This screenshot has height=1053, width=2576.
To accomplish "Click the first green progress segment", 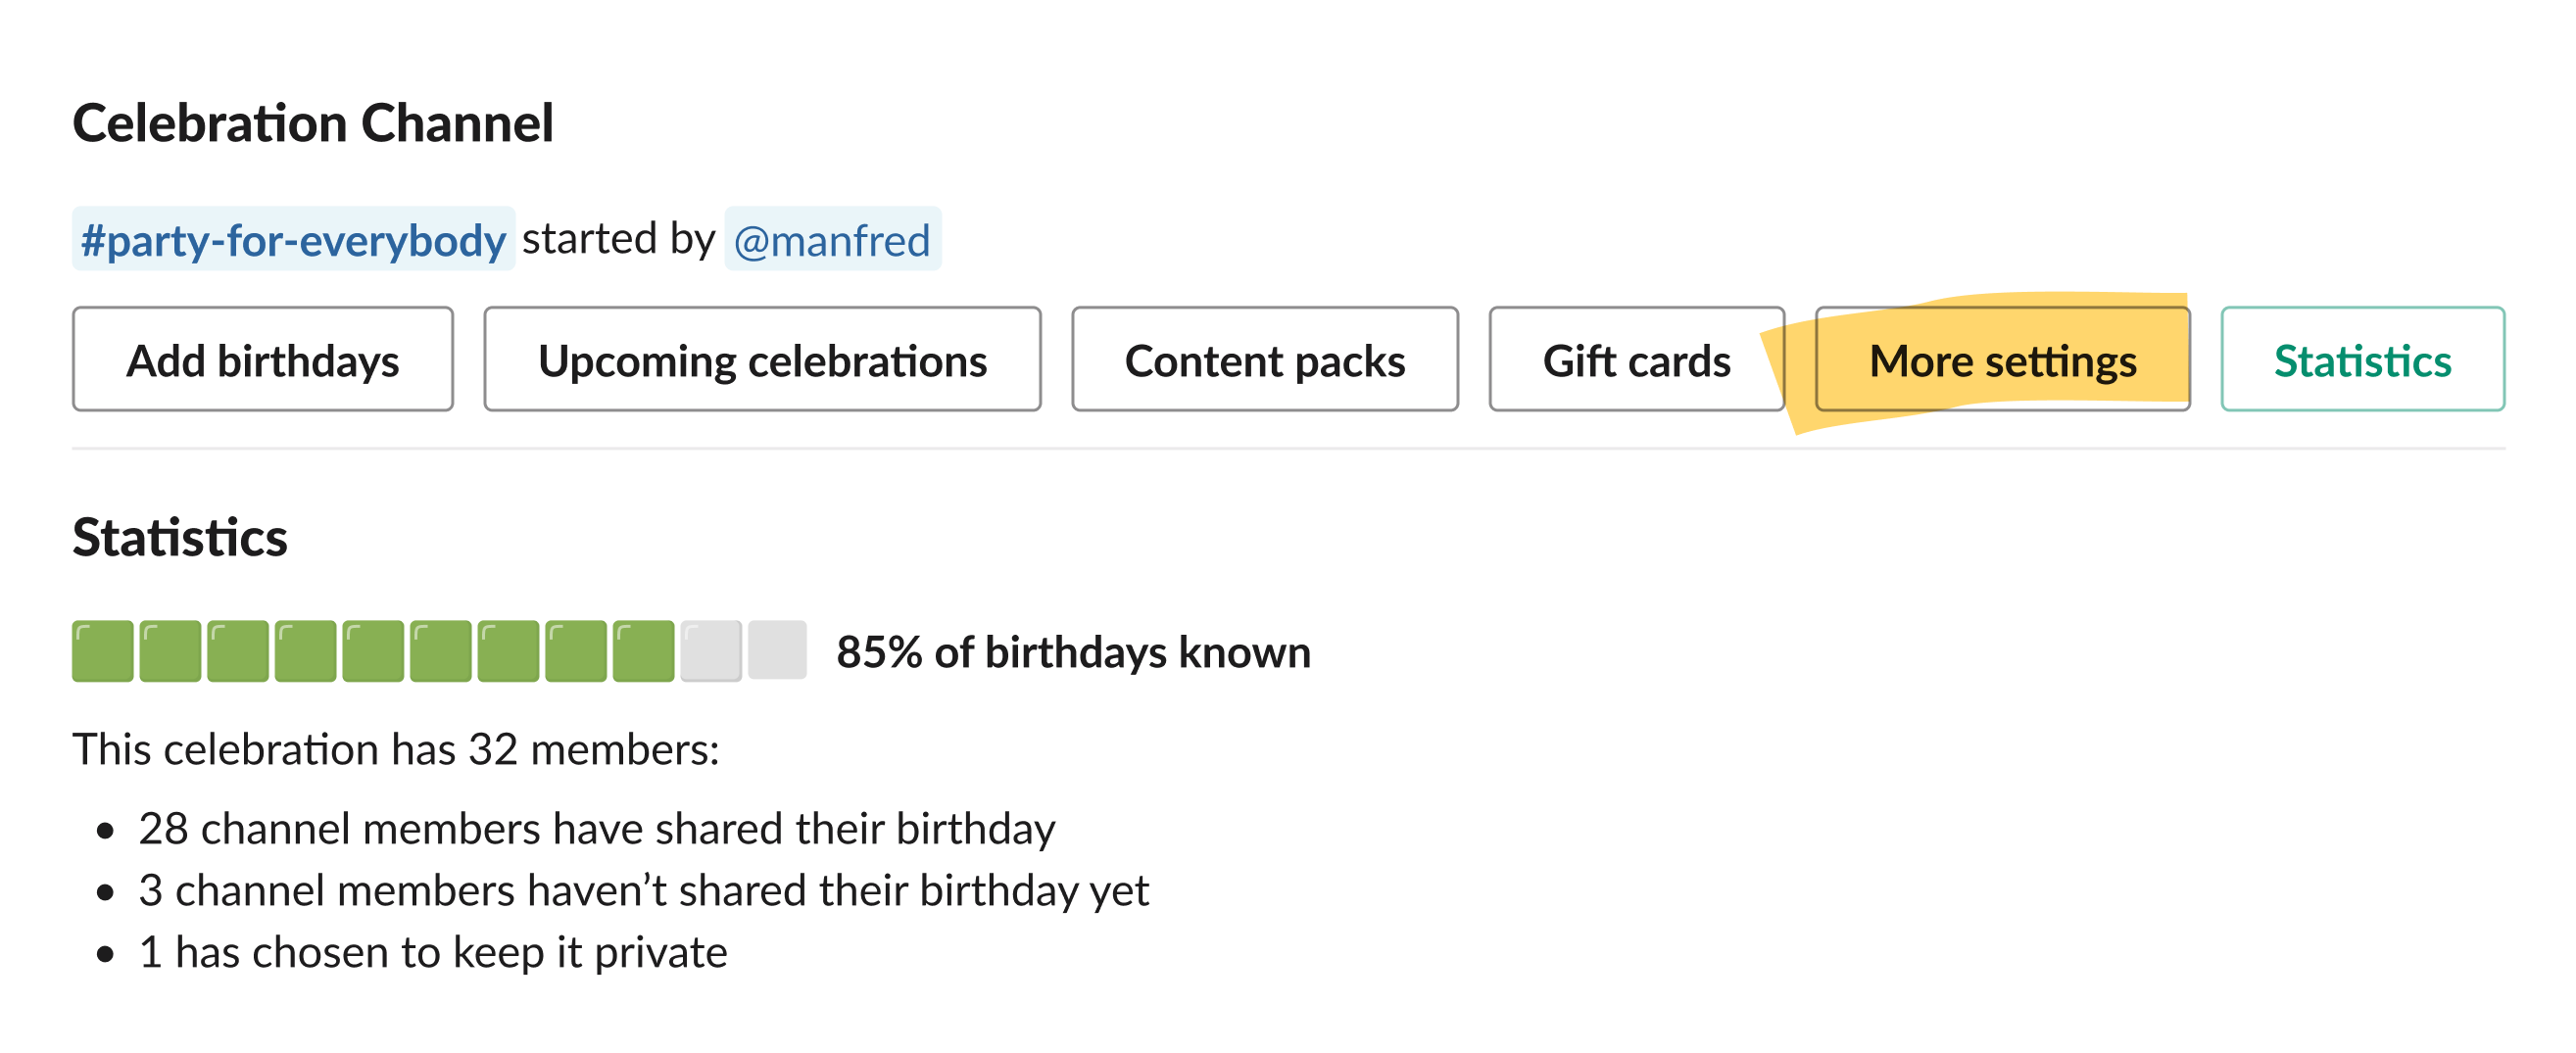I will point(103,652).
